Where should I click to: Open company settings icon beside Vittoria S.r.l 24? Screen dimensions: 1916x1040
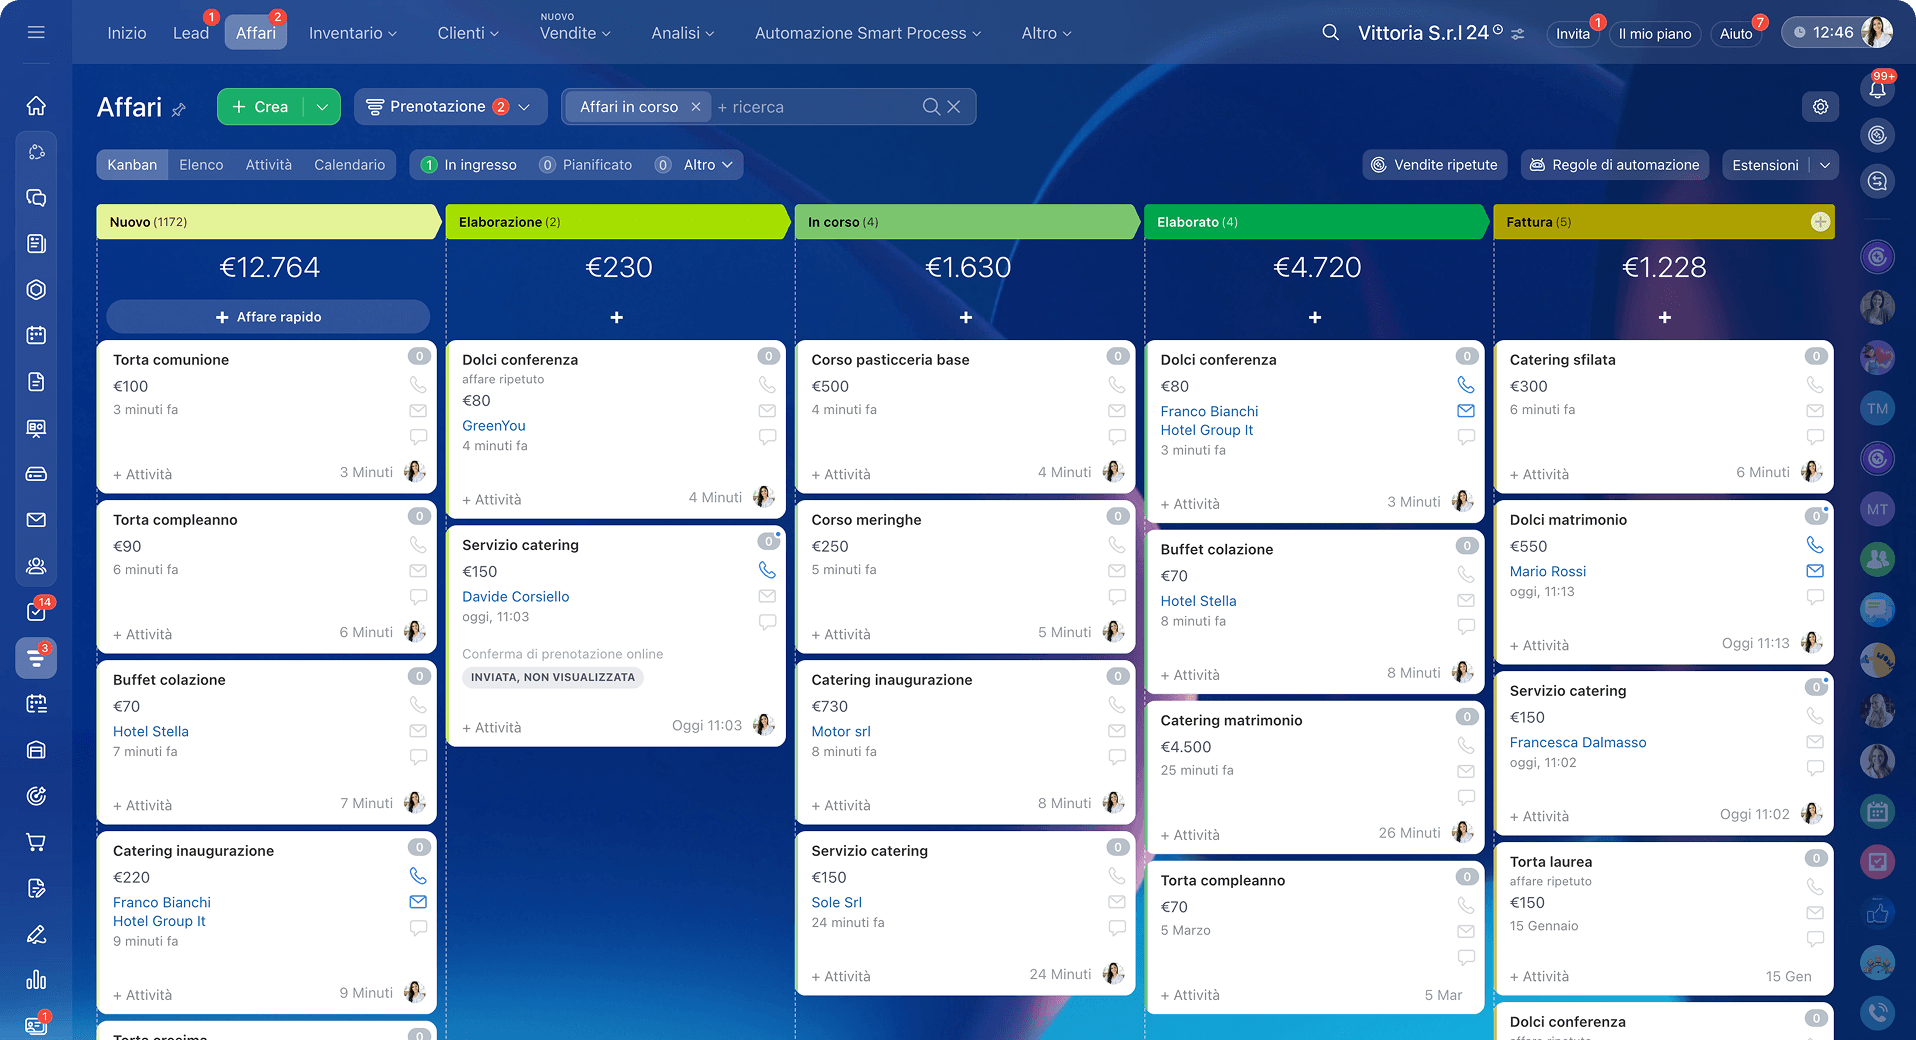click(x=1518, y=33)
